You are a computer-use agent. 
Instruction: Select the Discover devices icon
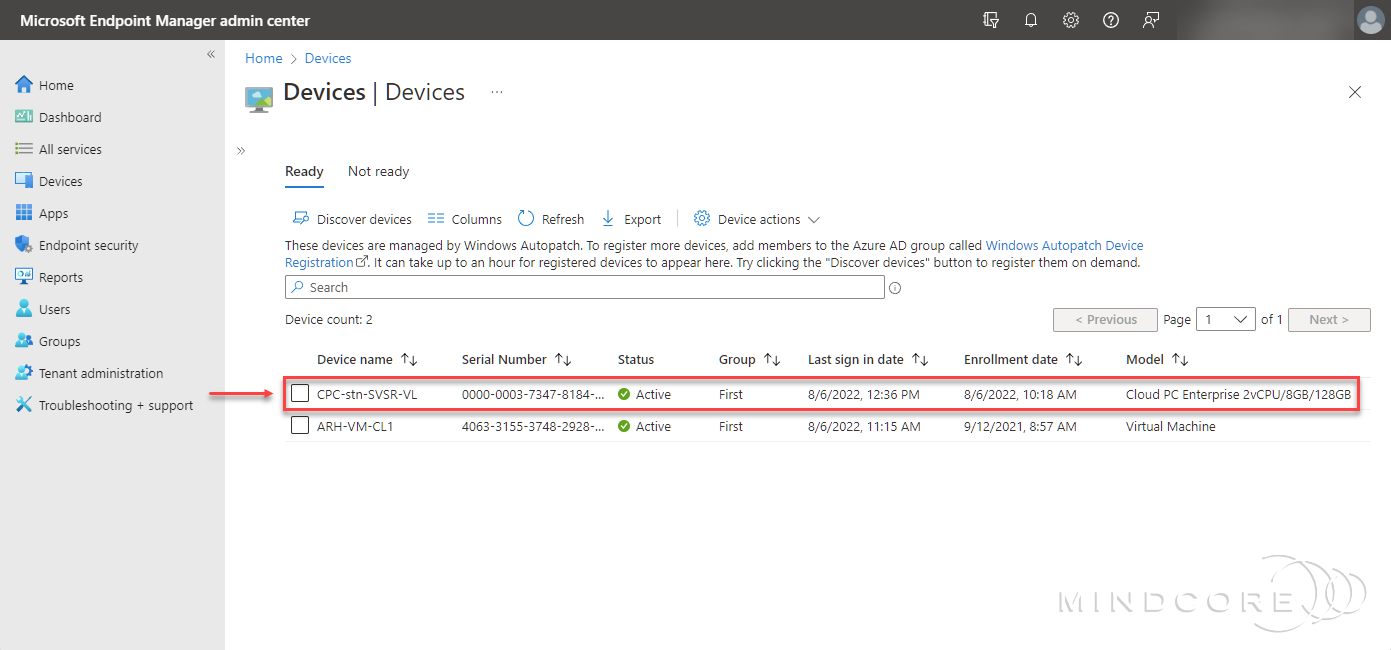coord(300,218)
